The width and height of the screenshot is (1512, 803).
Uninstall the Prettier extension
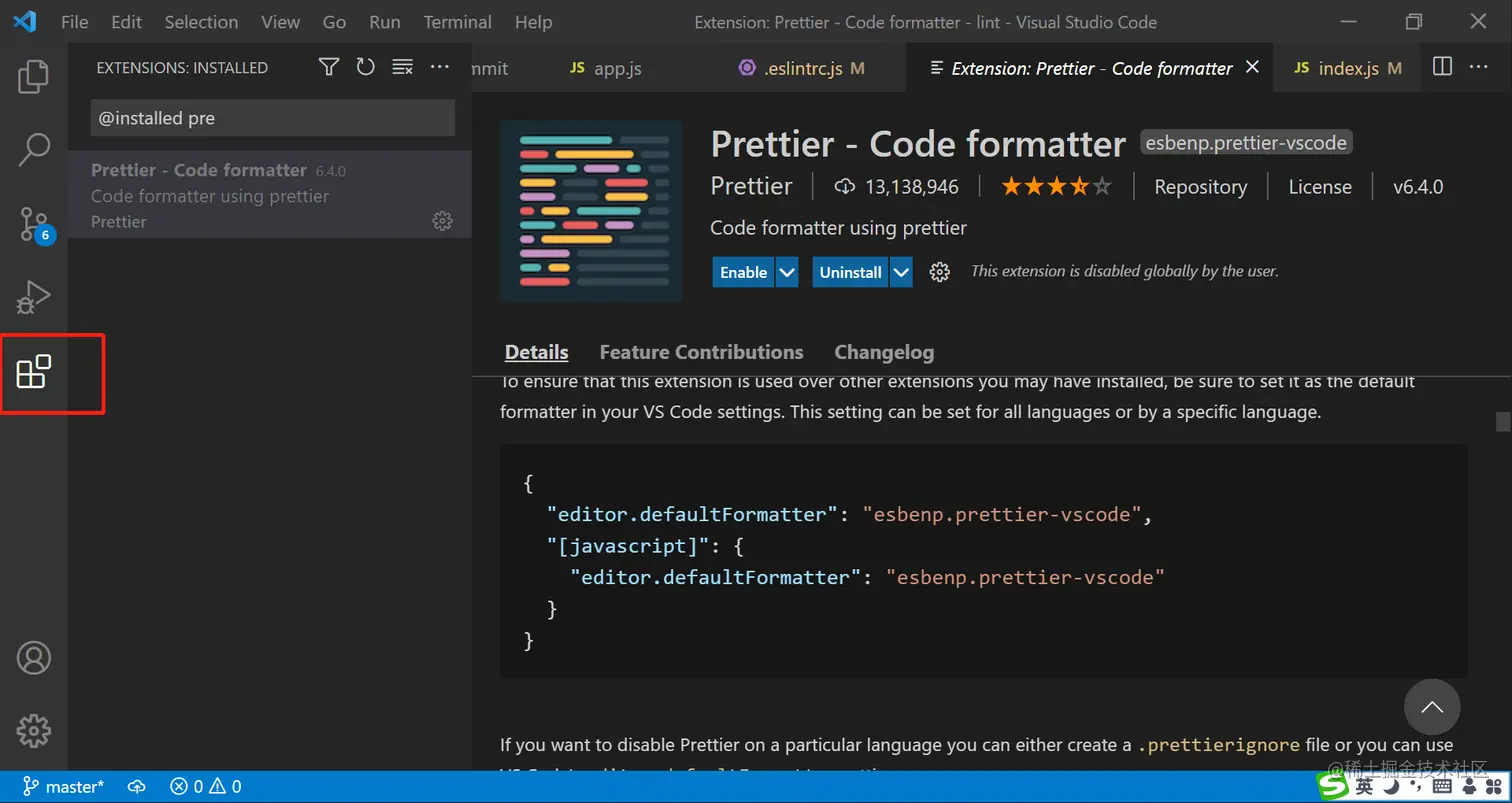(849, 271)
